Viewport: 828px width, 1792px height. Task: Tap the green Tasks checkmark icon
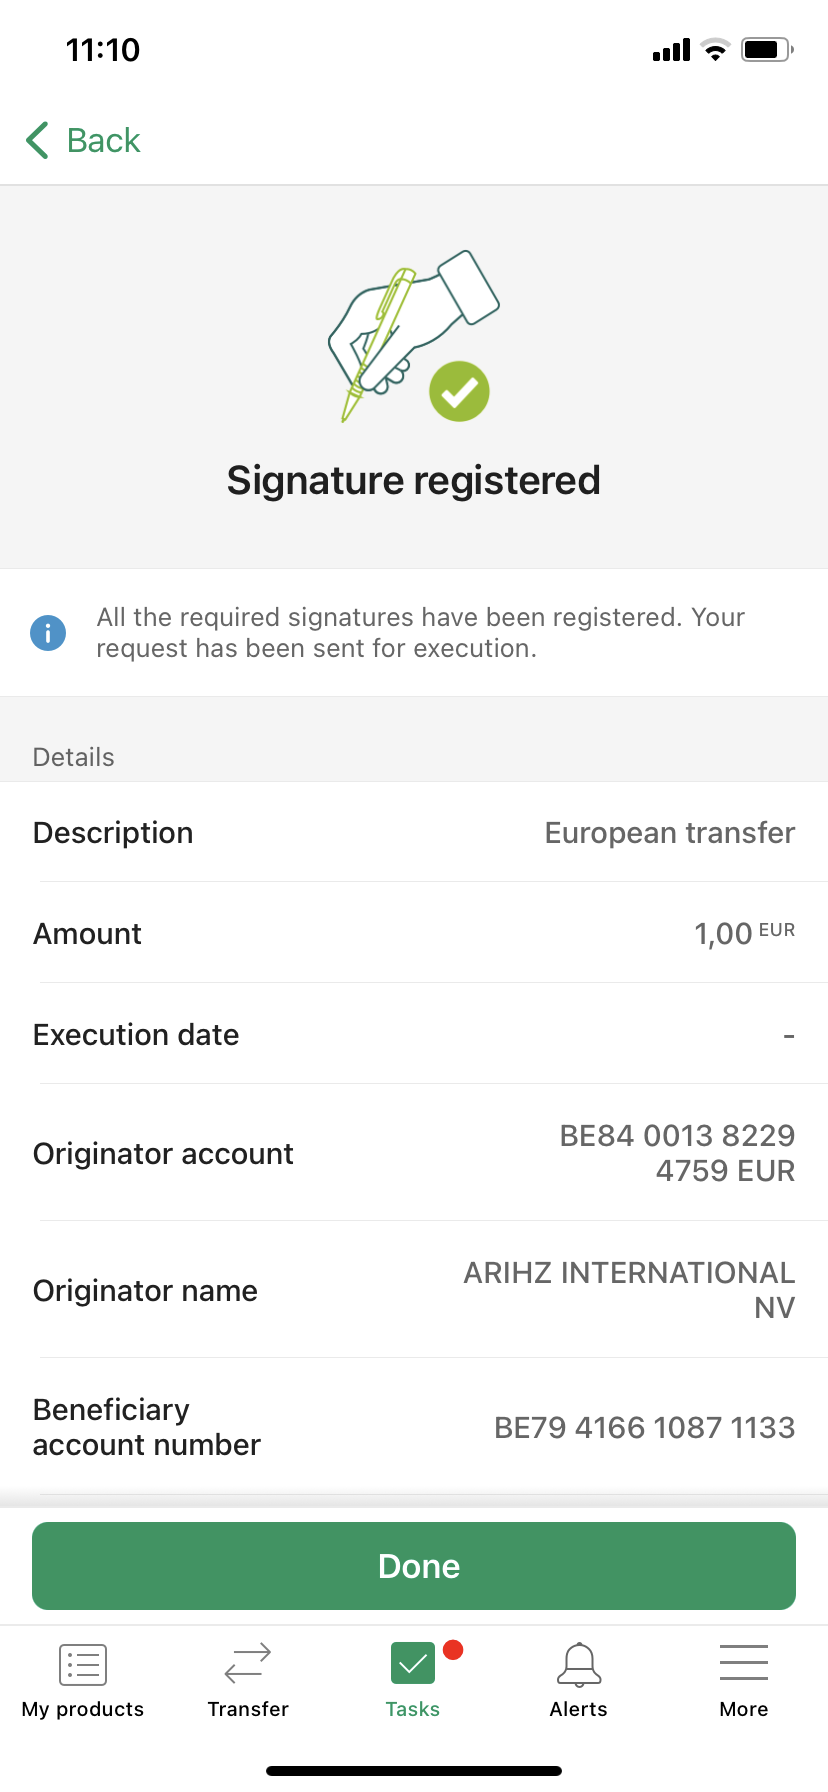[413, 1664]
